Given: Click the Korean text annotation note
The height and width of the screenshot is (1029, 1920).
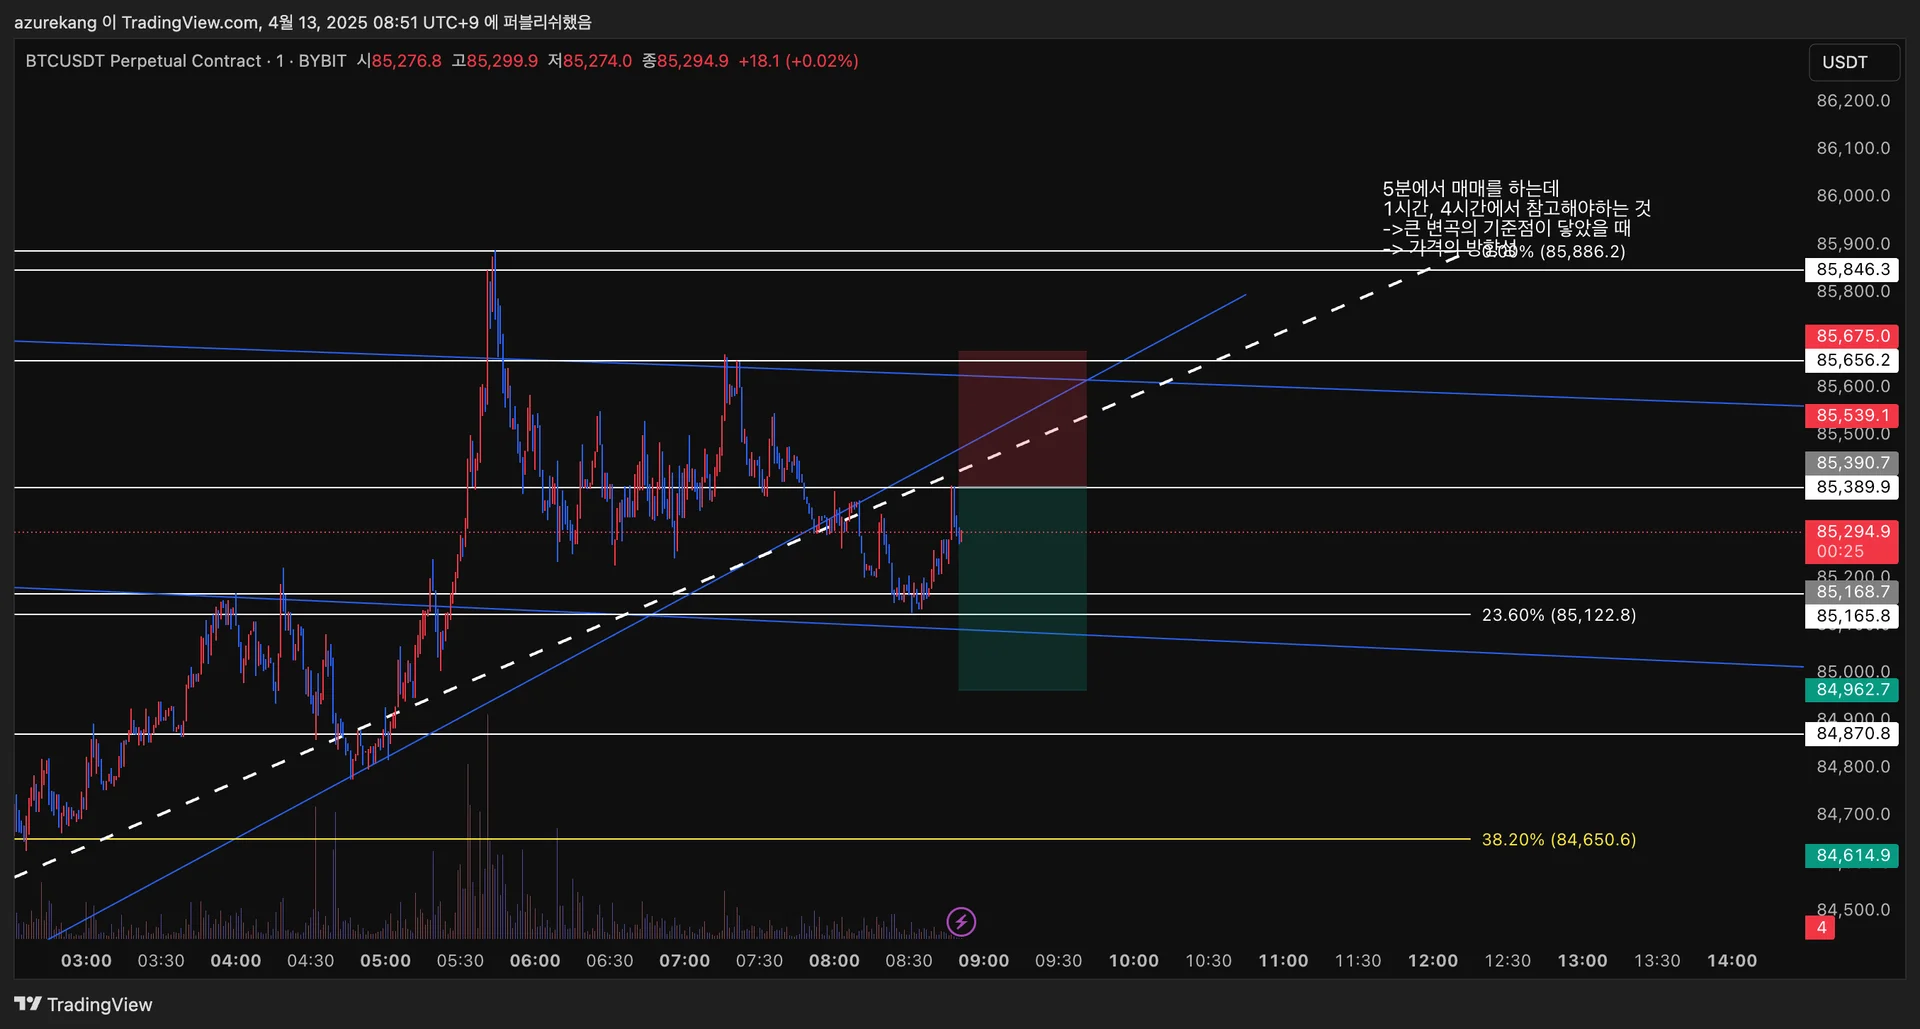Looking at the screenshot, I should pyautogui.click(x=1515, y=218).
